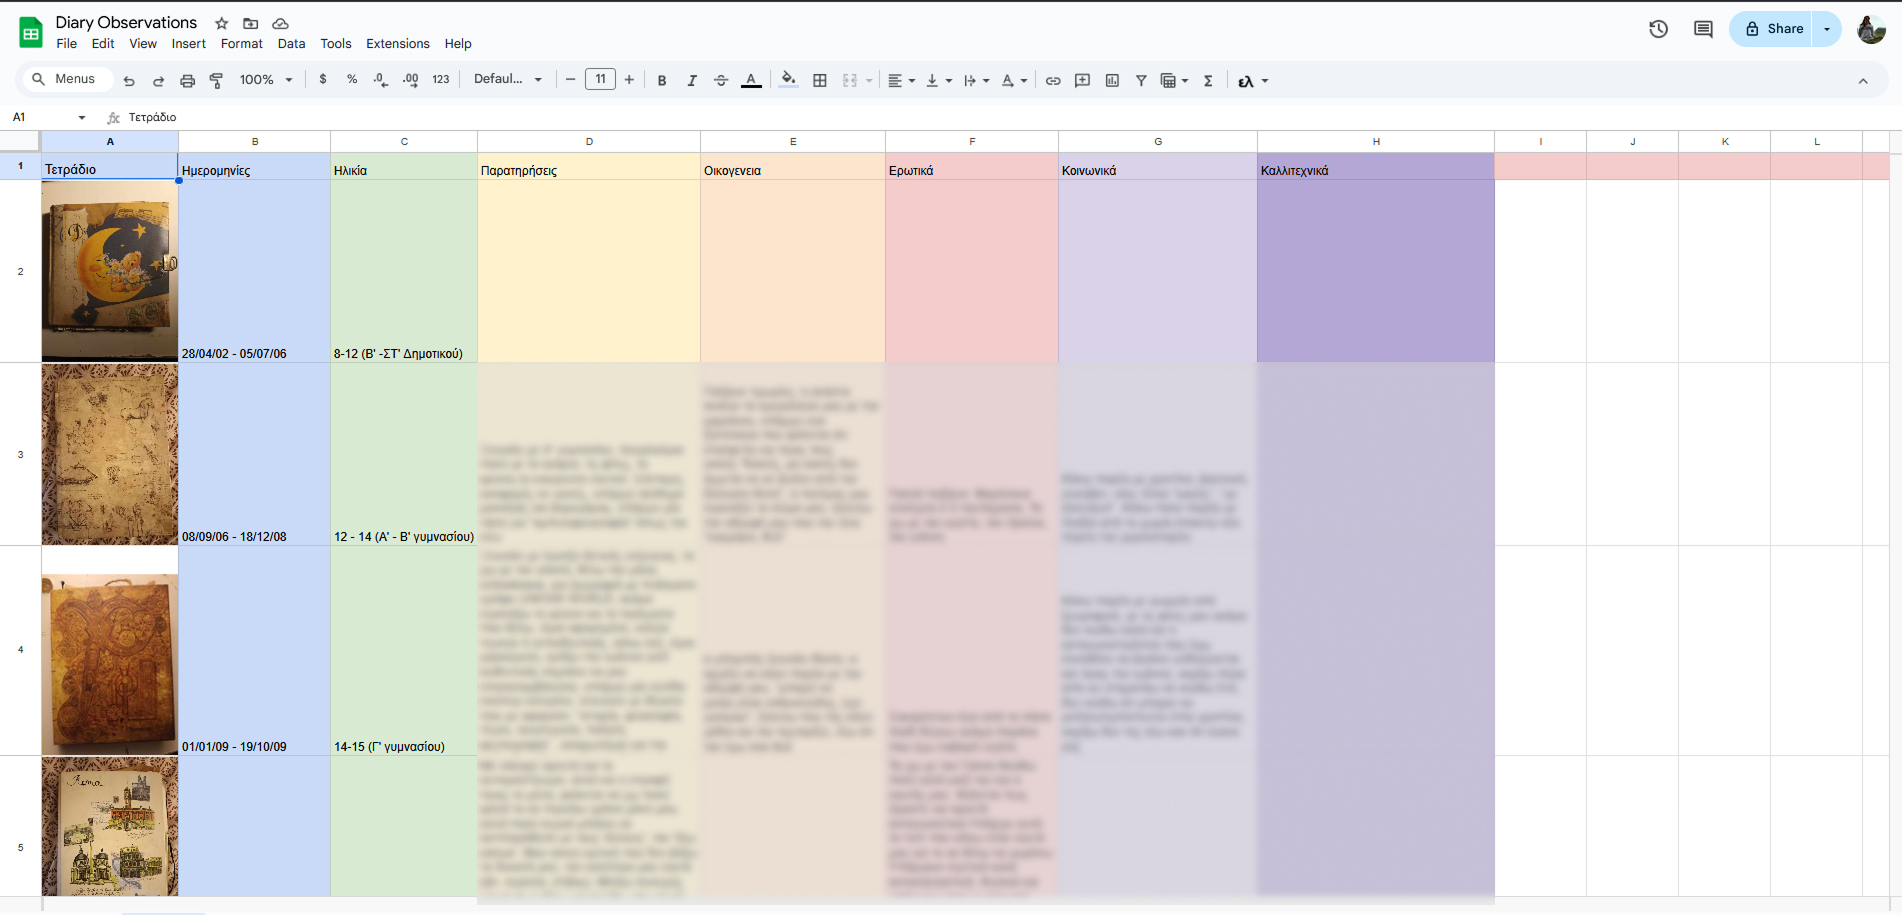The image size is (1902, 915).
Task: Expand merge cells options arrow
Action: [x=869, y=81]
